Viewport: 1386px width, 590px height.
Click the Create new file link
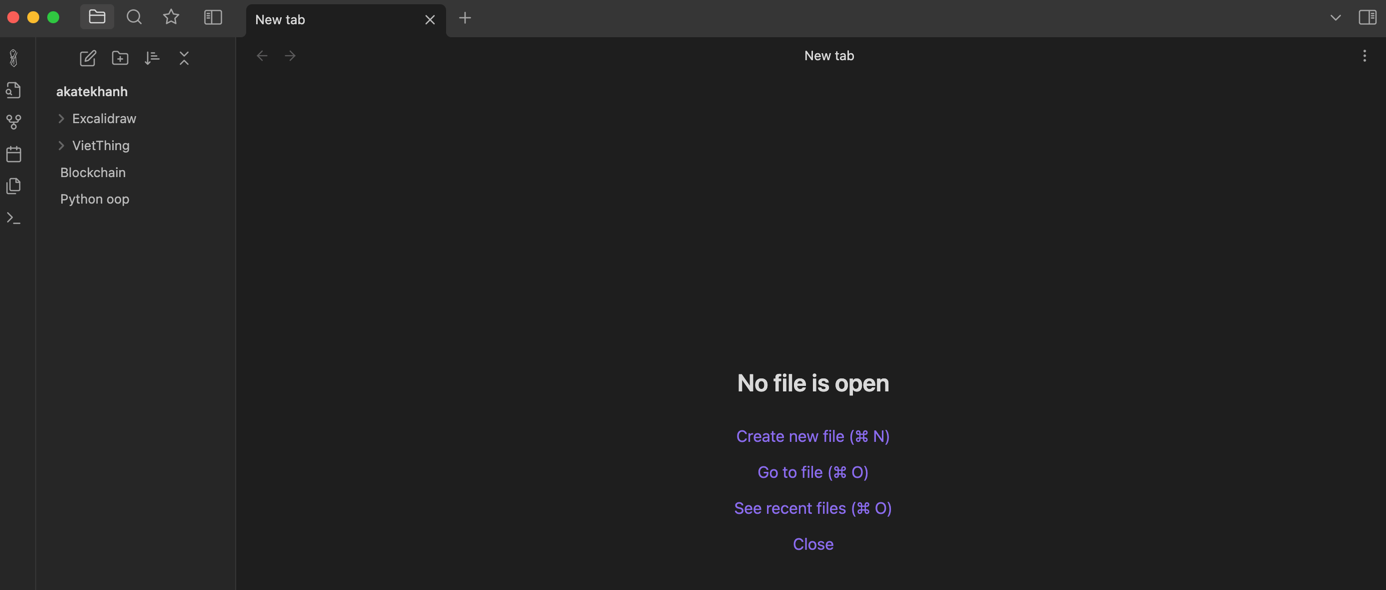[x=813, y=436]
